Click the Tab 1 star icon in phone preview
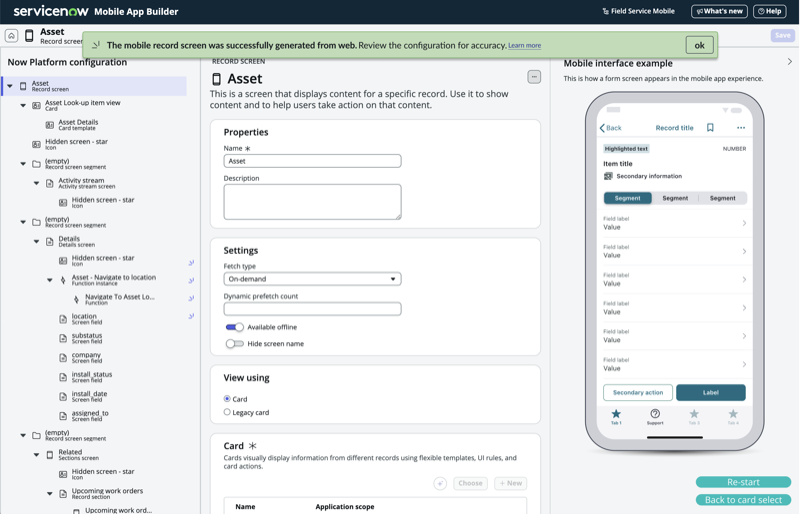The height and width of the screenshot is (514, 800). pyautogui.click(x=616, y=414)
